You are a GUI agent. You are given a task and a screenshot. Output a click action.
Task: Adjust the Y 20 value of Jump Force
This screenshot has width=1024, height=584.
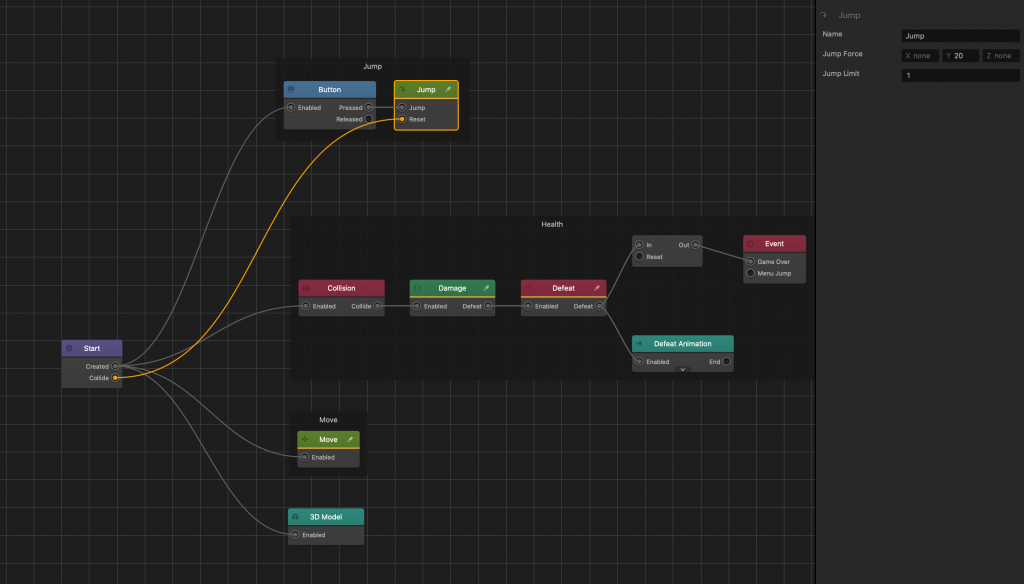(960, 56)
